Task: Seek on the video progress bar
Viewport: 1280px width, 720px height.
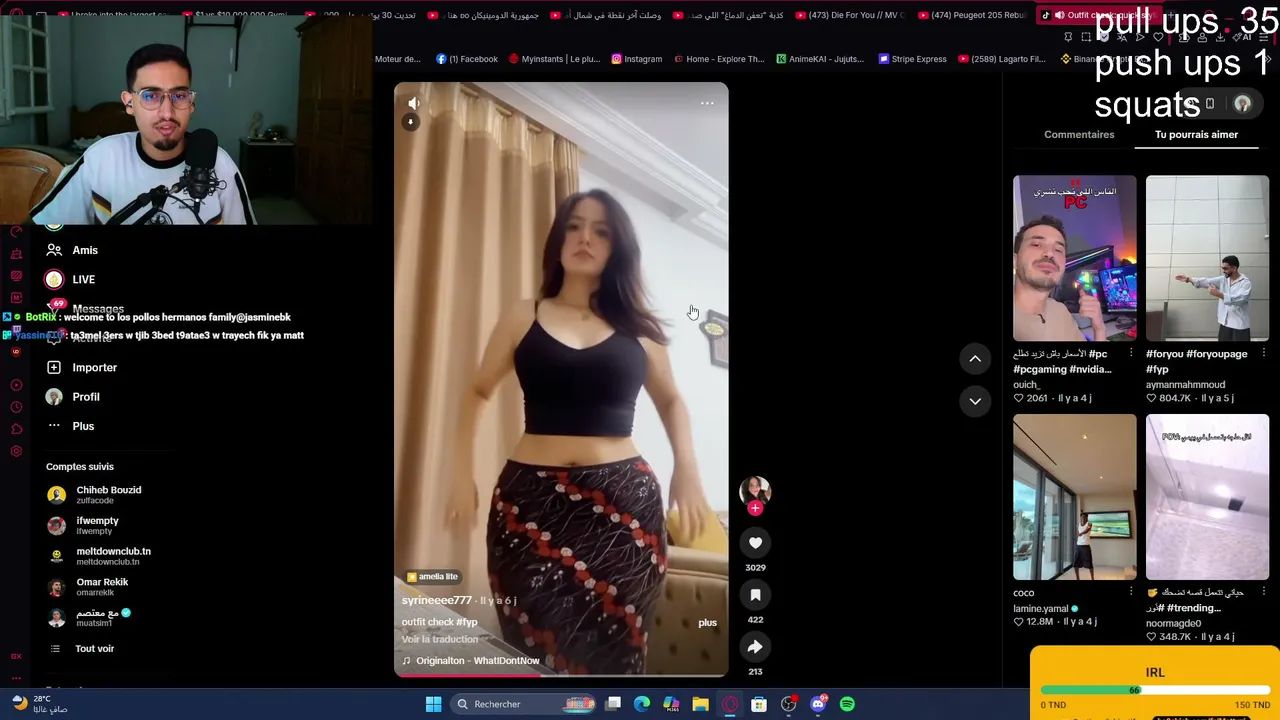Action: point(561,675)
